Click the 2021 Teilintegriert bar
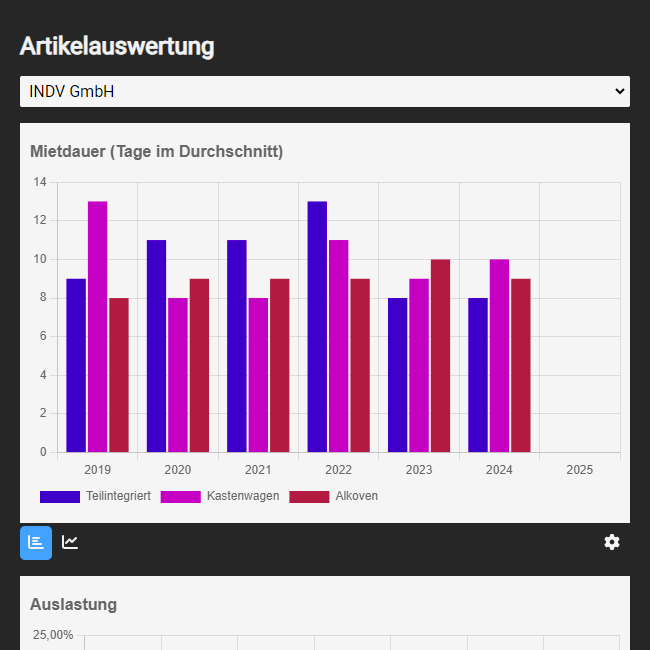 pos(237,346)
